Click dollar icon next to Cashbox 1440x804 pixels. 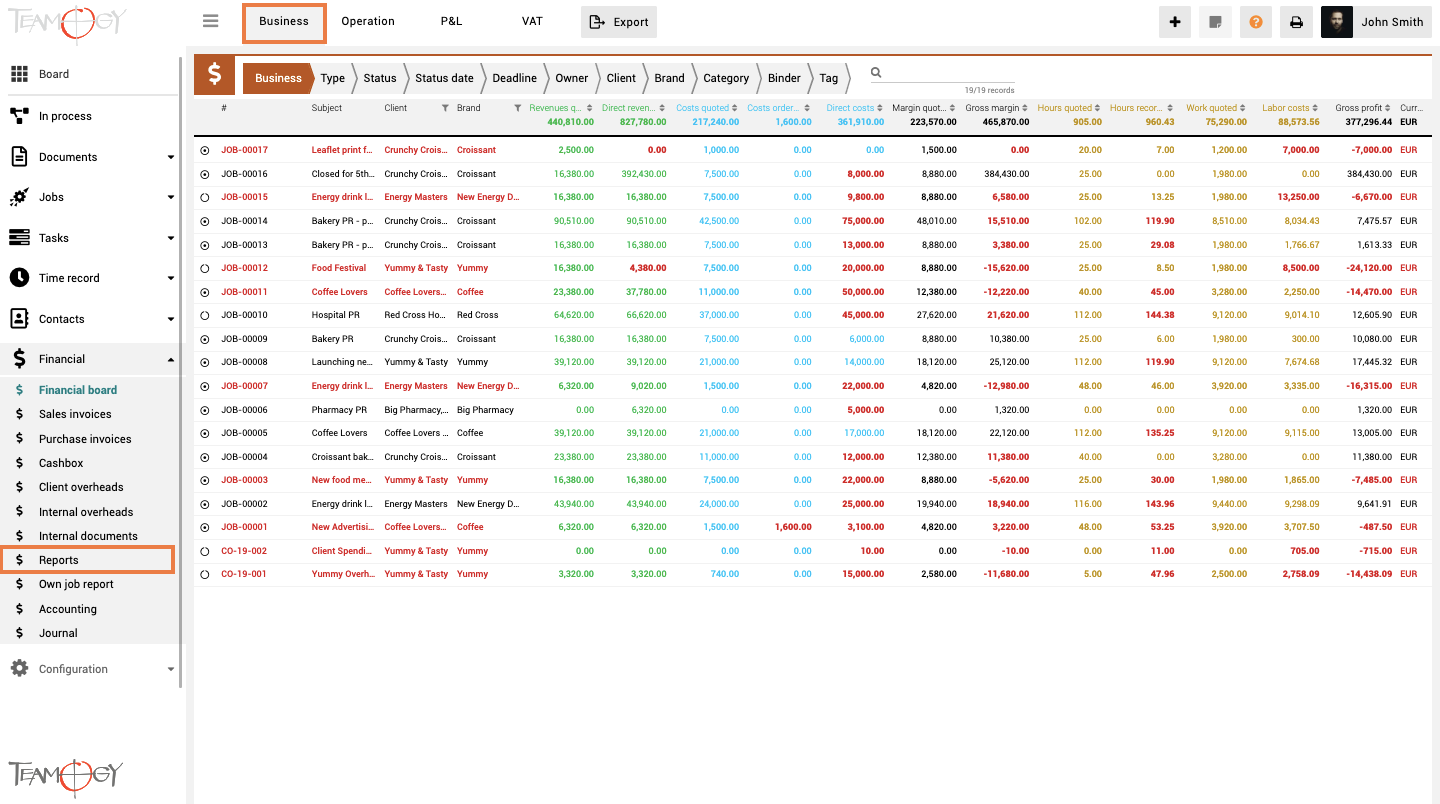[x=19, y=463]
